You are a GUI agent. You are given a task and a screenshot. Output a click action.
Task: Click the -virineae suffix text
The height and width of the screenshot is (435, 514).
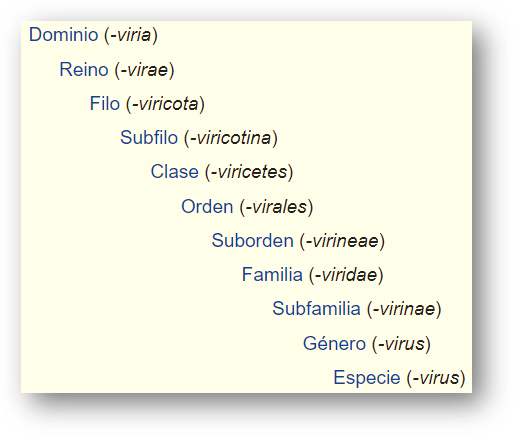click(x=342, y=241)
